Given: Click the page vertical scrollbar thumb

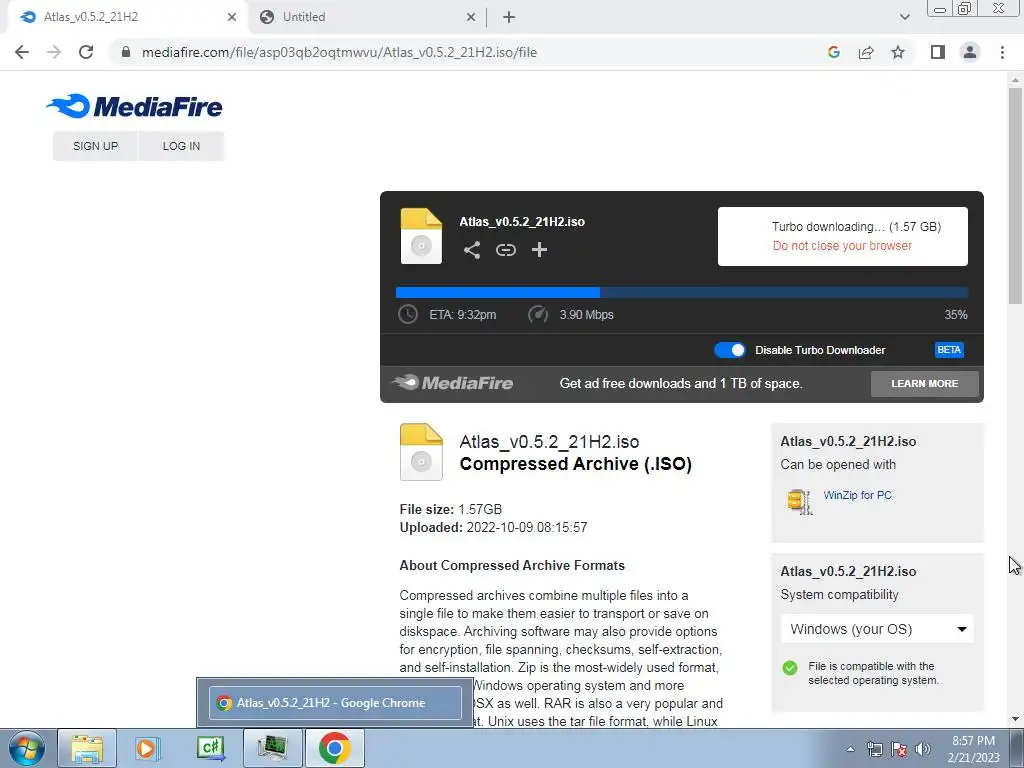Looking at the screenshot, I should point(1015,195).
